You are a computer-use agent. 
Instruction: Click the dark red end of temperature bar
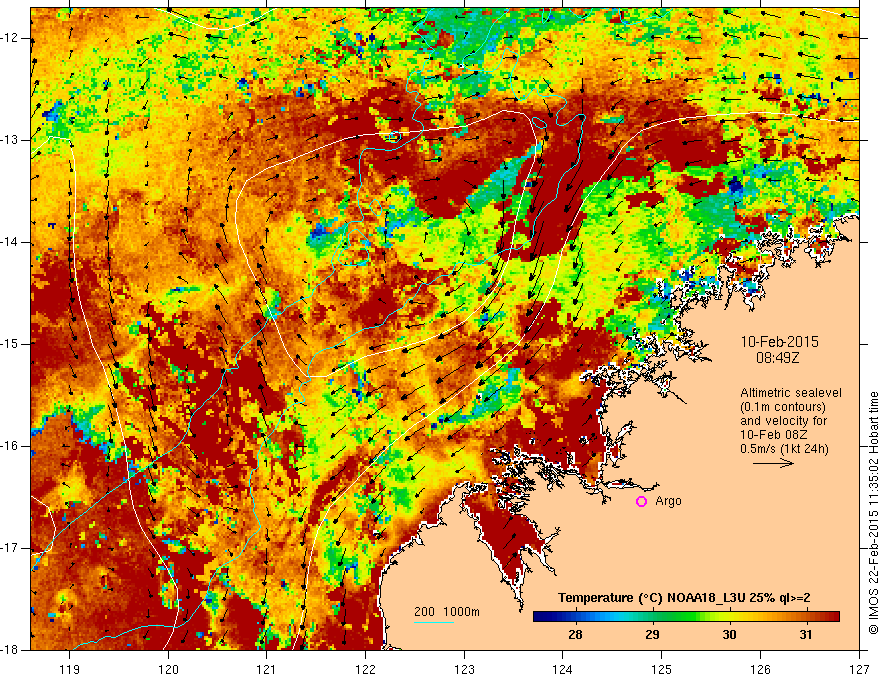pos(835,617)
